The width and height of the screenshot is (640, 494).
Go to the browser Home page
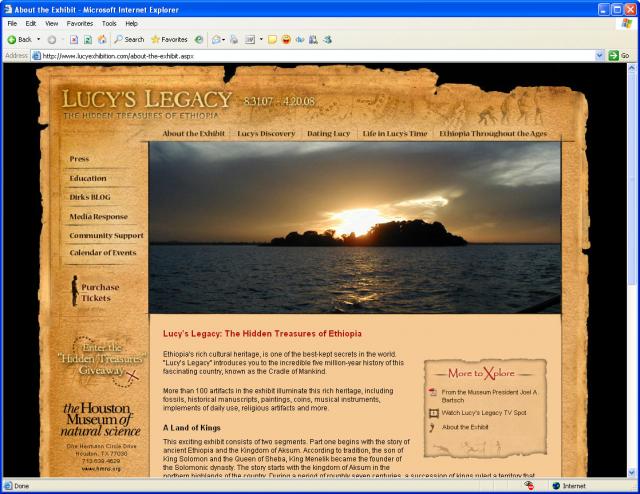[x=102, y=39]
